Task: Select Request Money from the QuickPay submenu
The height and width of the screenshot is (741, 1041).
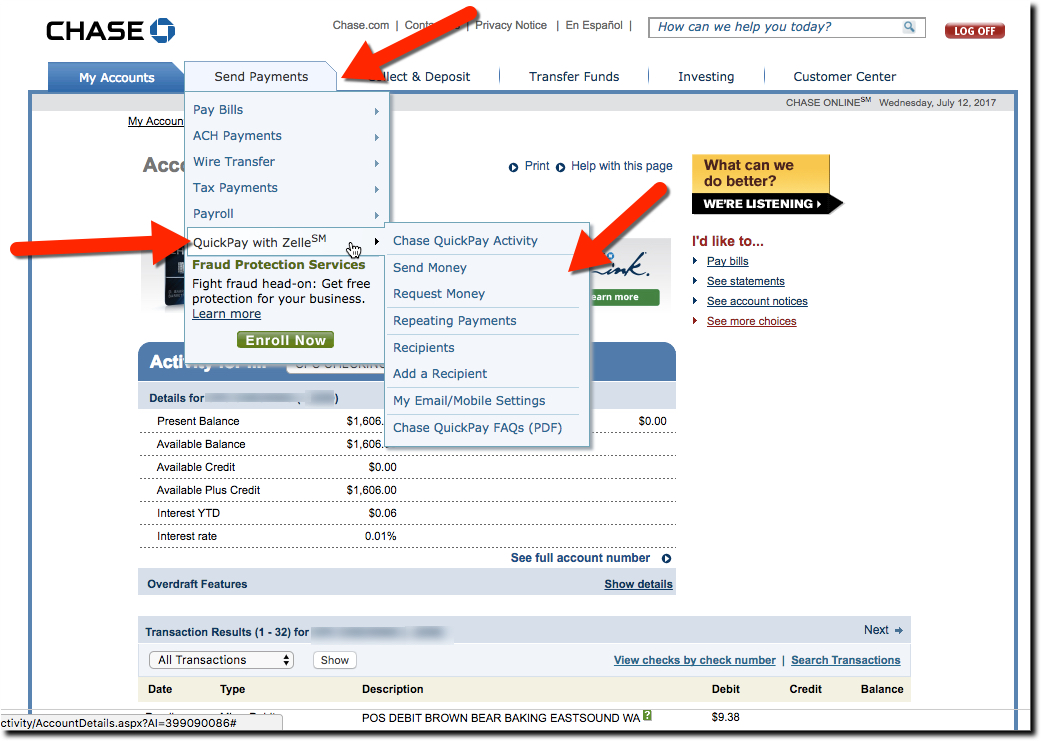Action: point(440,294)
